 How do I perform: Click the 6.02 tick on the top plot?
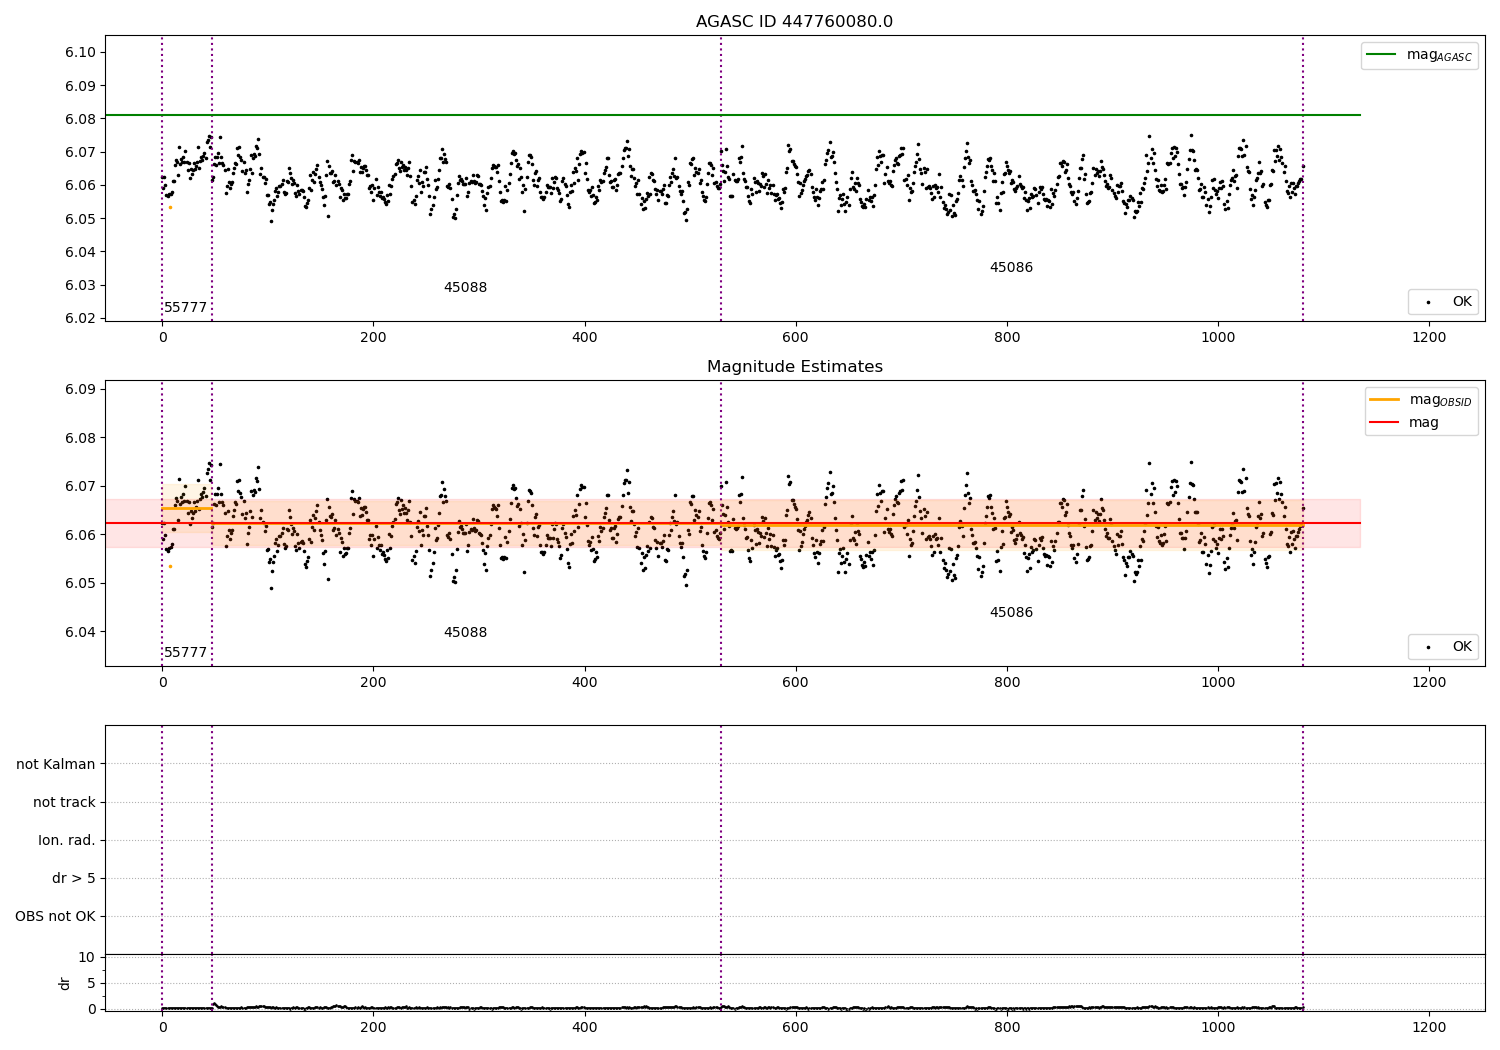click(x=79, y=318)
